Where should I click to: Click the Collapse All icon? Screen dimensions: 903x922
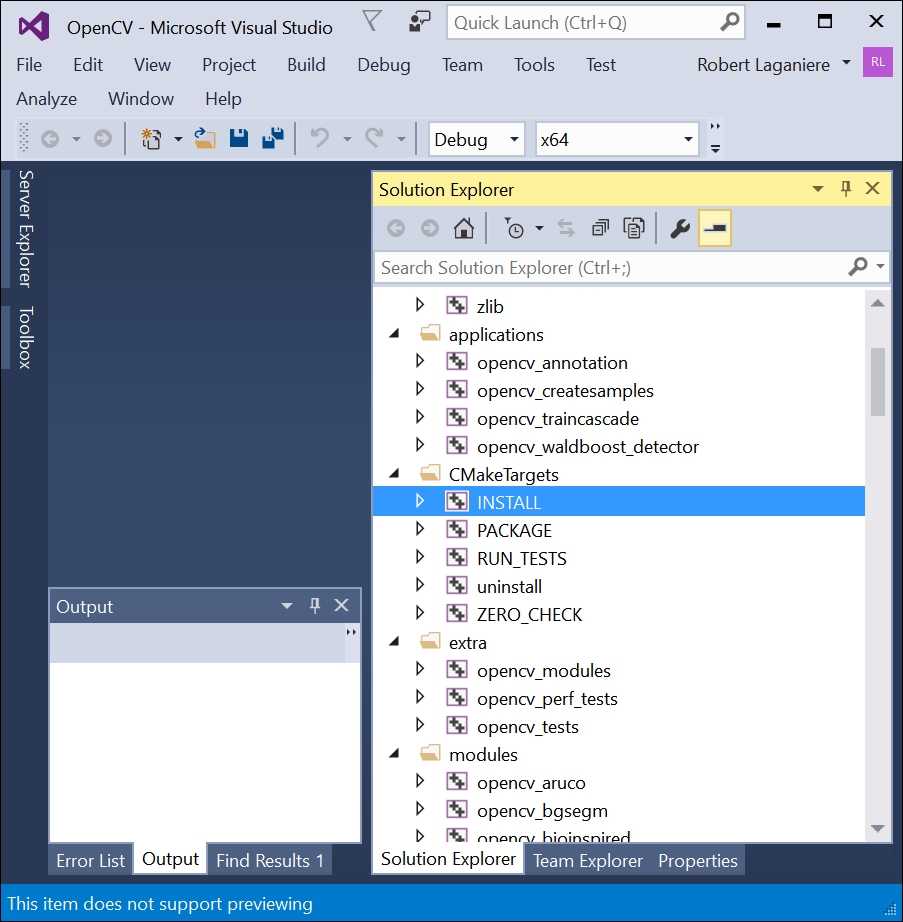pyautogui.click(x=600, y=228)
